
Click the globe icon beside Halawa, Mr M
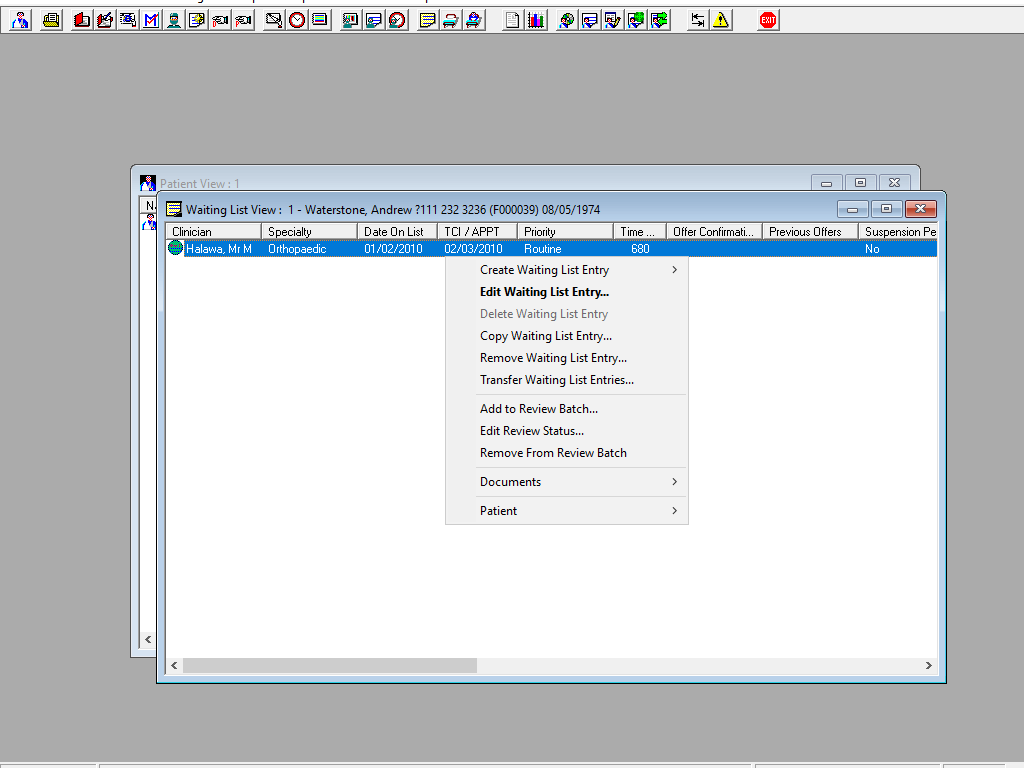[x=175, y=248]
